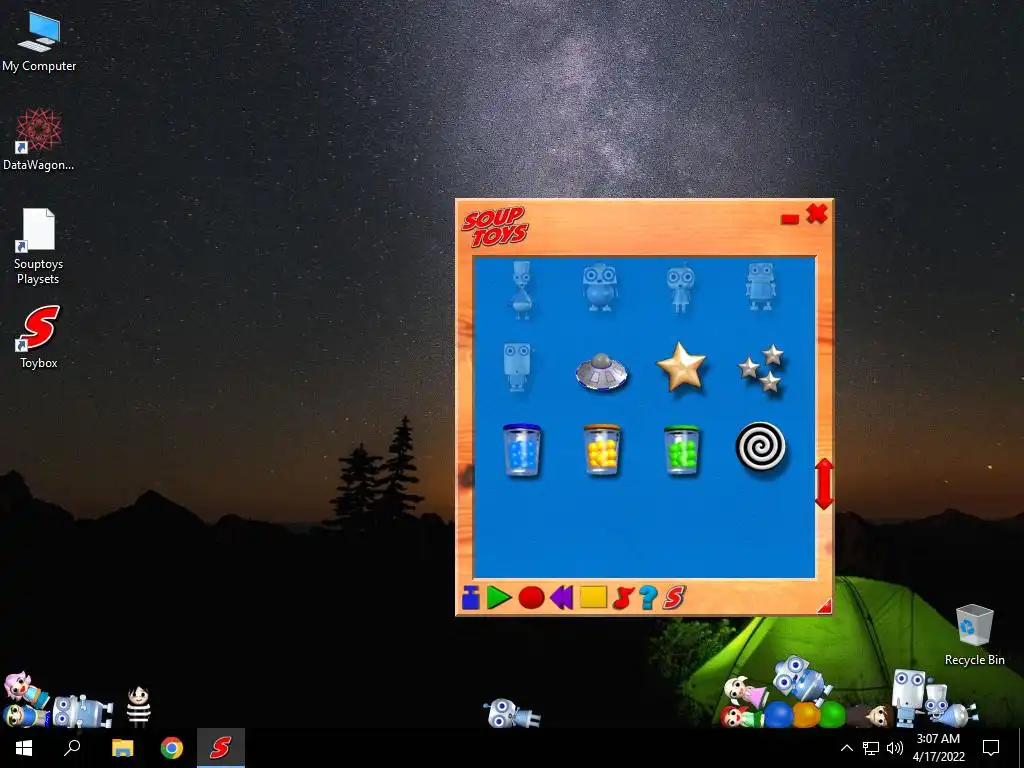Select the DataWagon desktop shortcut
The image size is (1024, 768).
click(x=39, y=140)
